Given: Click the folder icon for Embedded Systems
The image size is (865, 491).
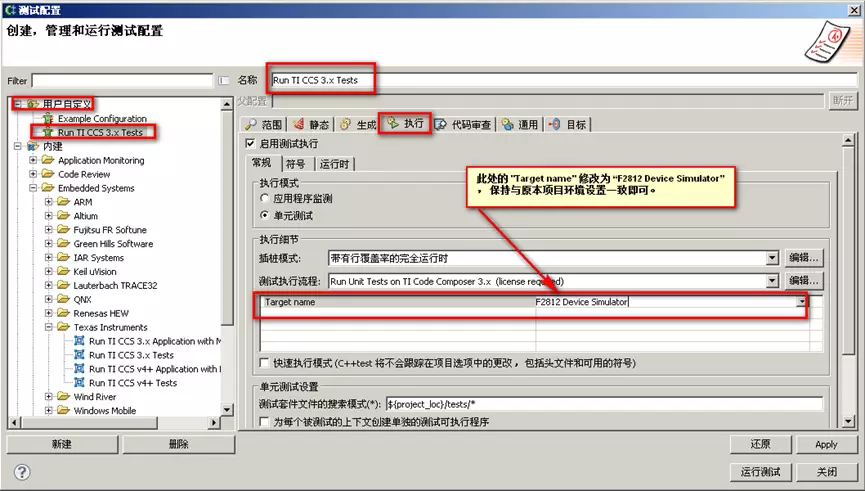Looking at the screenshot, I should click(48, 188).
